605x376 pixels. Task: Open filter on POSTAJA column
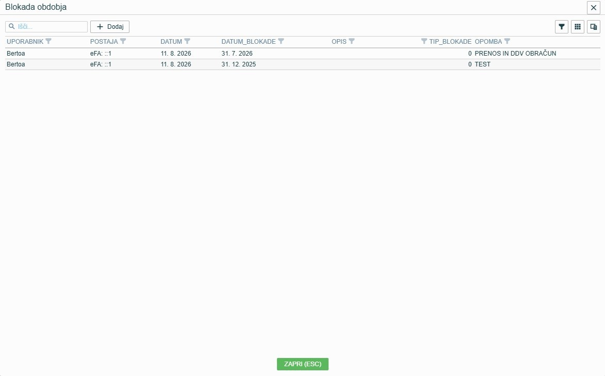(123, 41)
